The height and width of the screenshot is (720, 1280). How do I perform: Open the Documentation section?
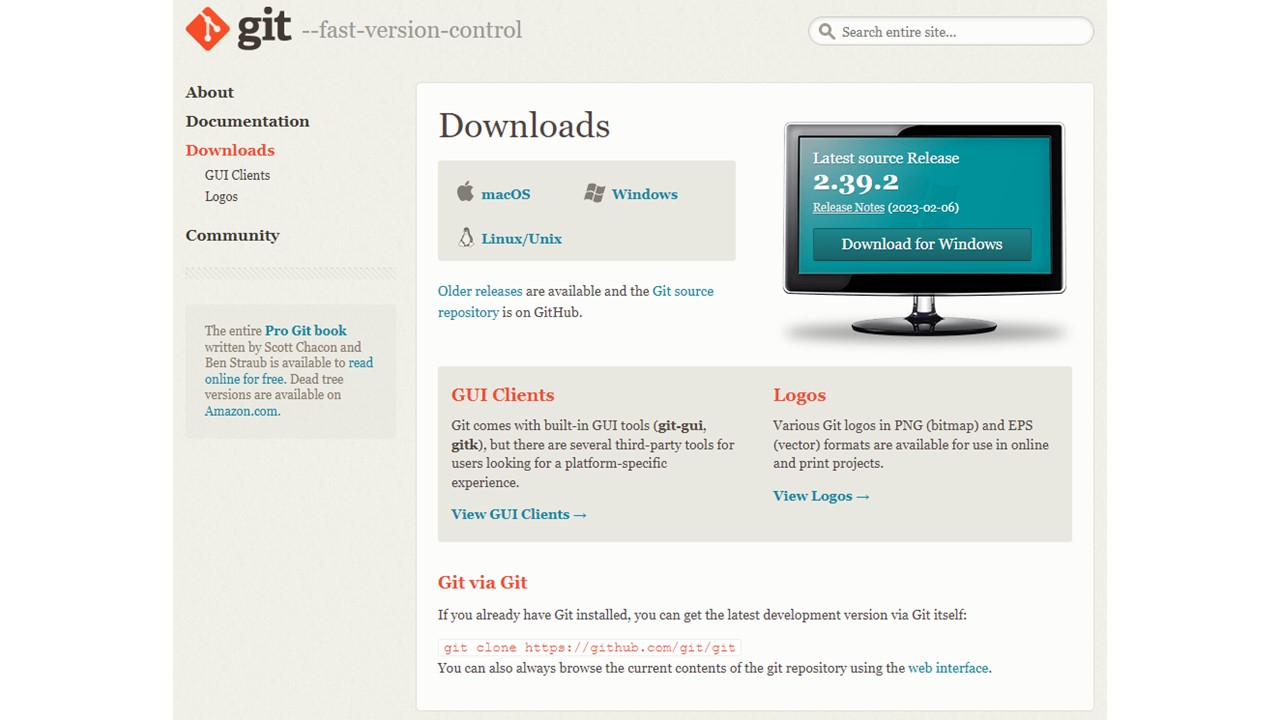coord(247,121)
